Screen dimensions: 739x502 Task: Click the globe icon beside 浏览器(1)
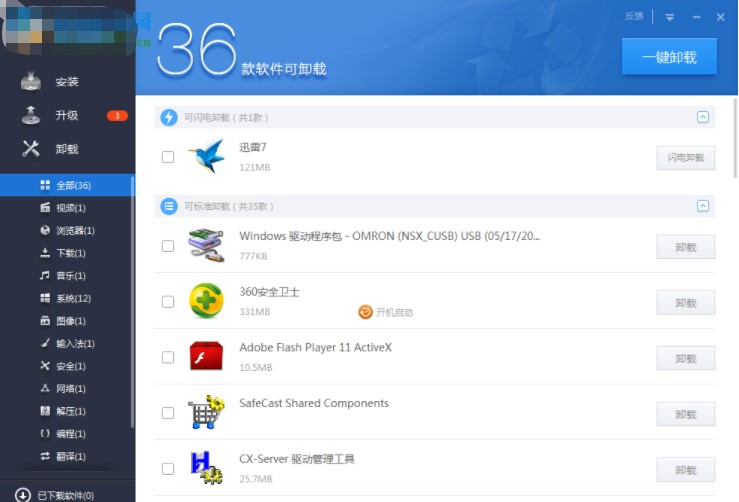coord(45,230)
